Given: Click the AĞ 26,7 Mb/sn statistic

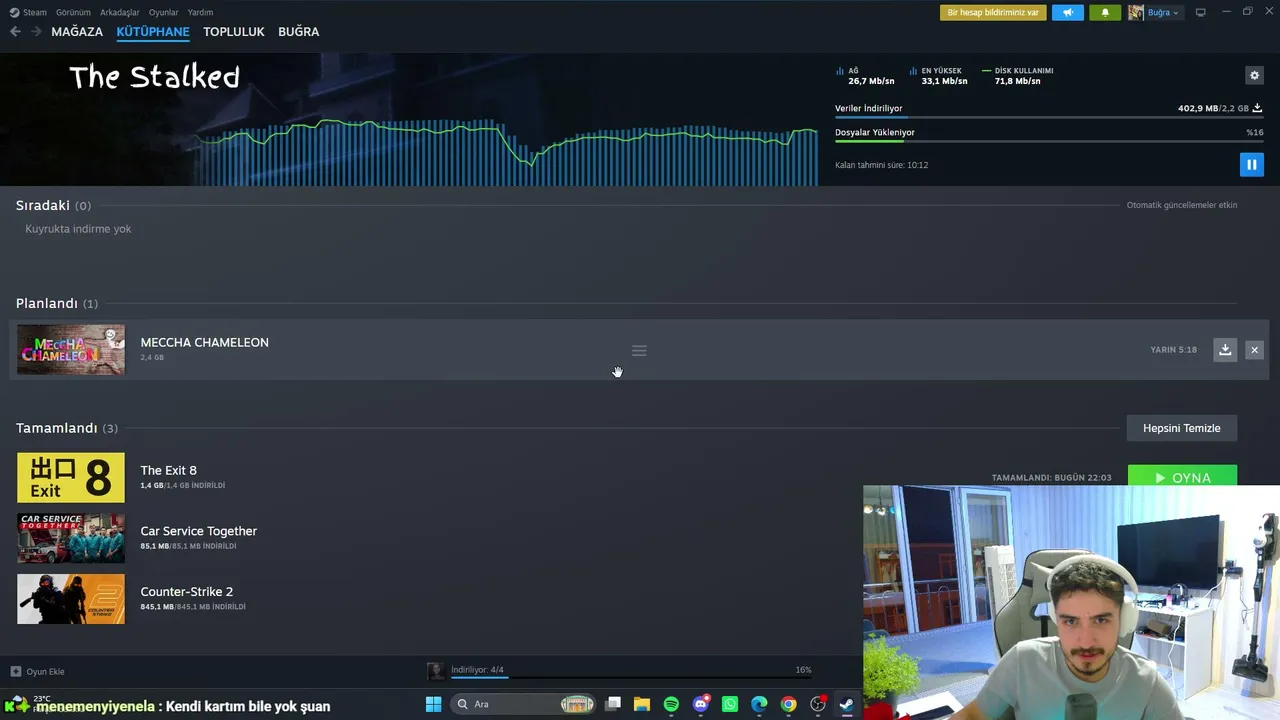Looking at the screenshot, I should click(865, 76).
